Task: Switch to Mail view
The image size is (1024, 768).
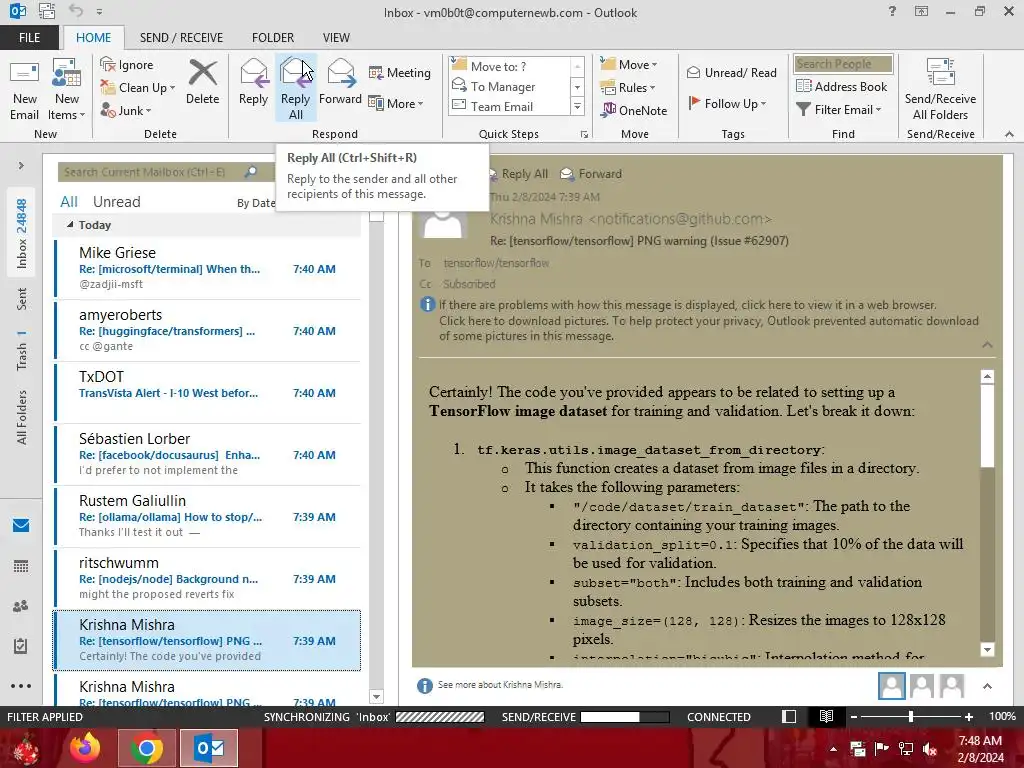Action: 21,525
